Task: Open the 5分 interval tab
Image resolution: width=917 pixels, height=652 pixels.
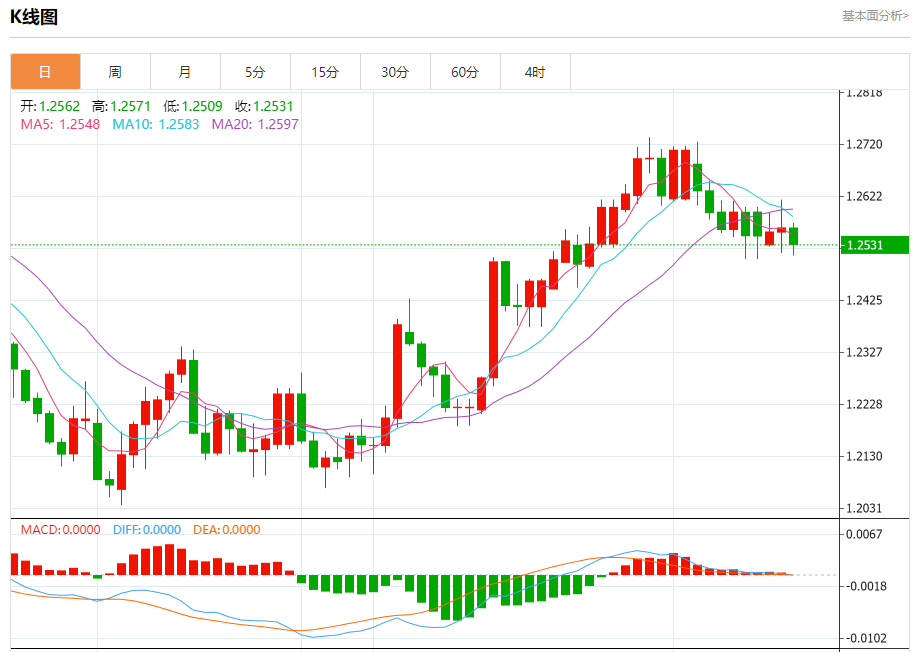Action: pos(255,72)
